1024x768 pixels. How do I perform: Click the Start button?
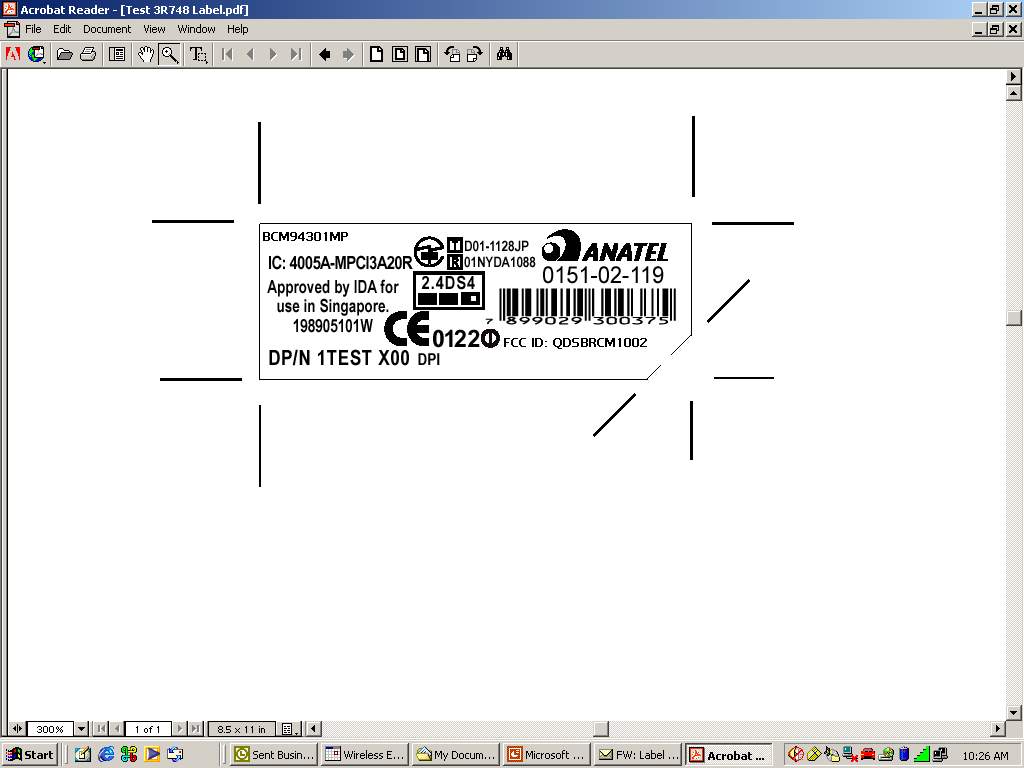point(29,755)
